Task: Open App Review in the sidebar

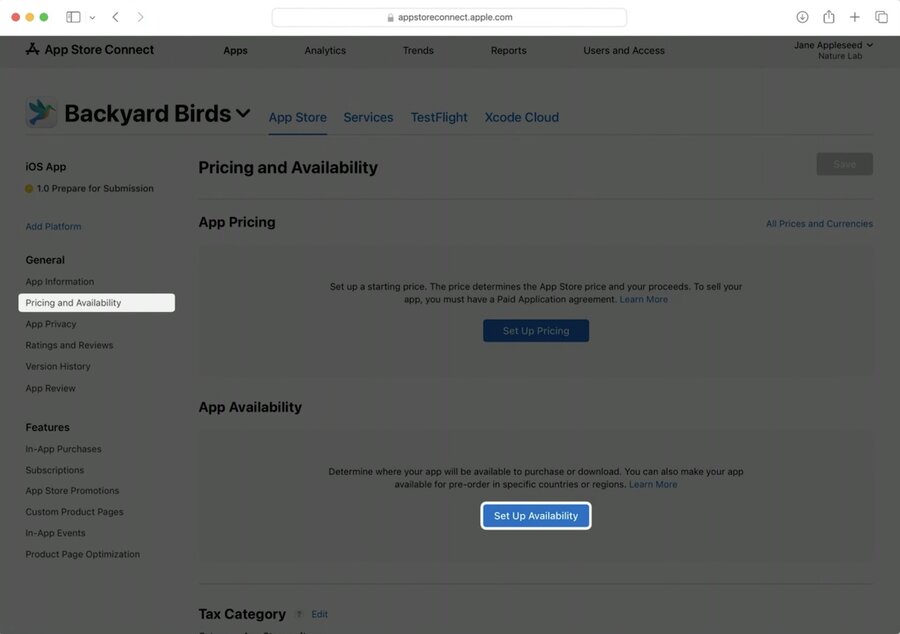Action: [x=51, y=388]
